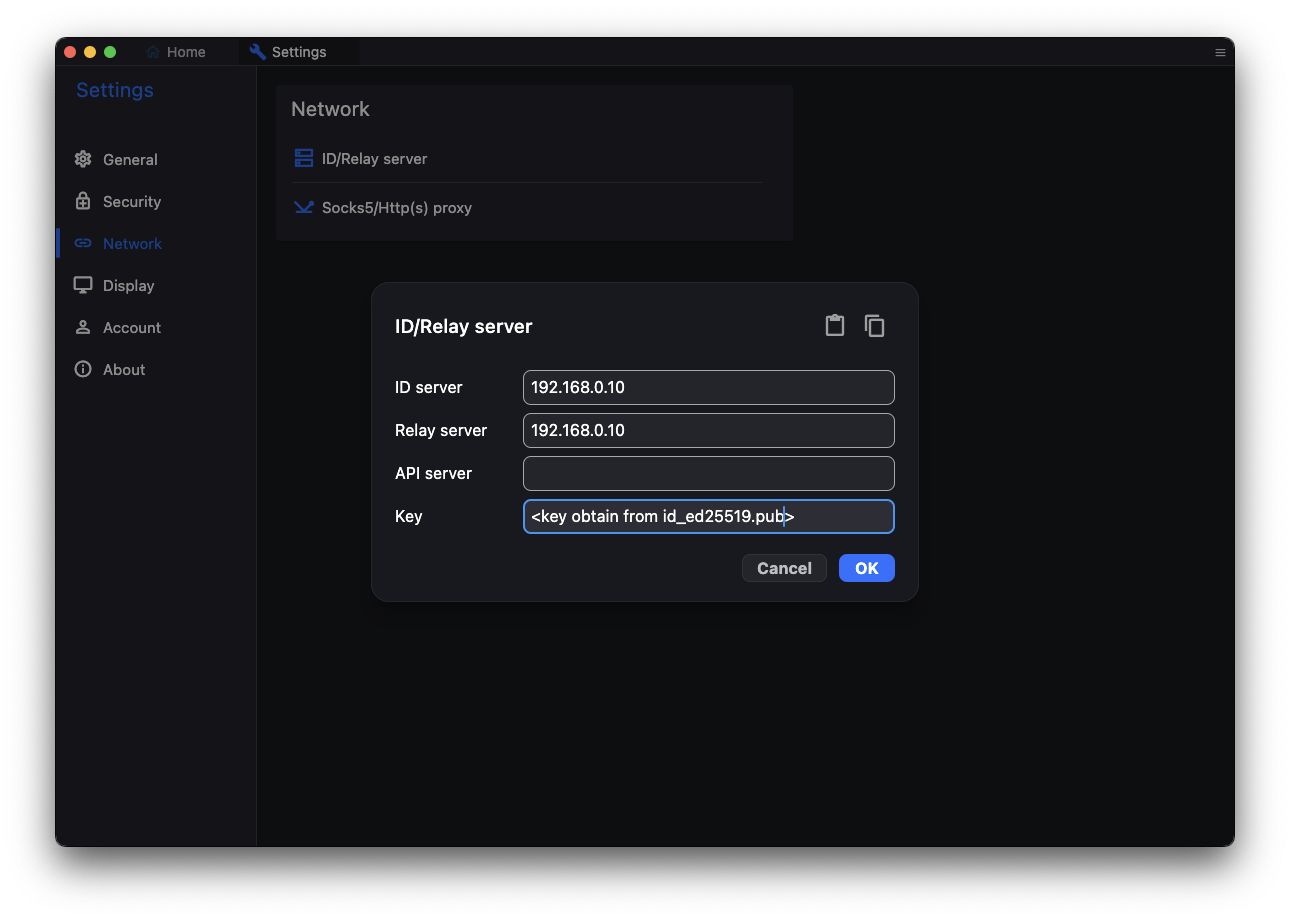Click the paste clipboard icon in dialog
Screen dimensions: 1290x920
(x=835, y=326)
